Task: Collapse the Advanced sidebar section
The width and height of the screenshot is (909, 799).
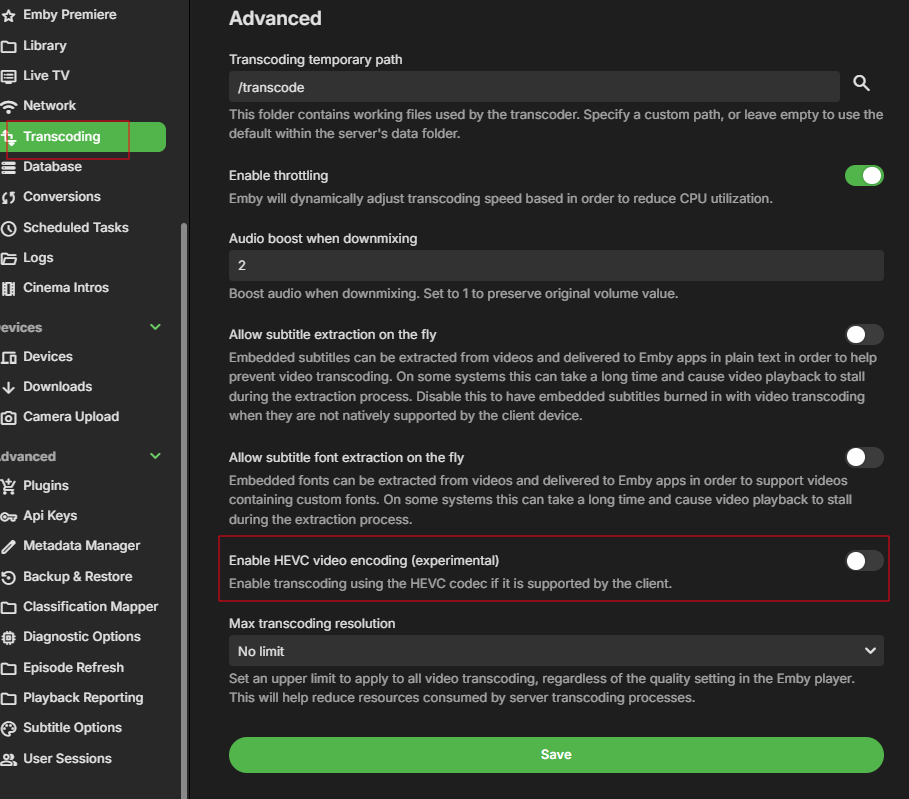Action: pyautogui.click(x=155, y=456)
